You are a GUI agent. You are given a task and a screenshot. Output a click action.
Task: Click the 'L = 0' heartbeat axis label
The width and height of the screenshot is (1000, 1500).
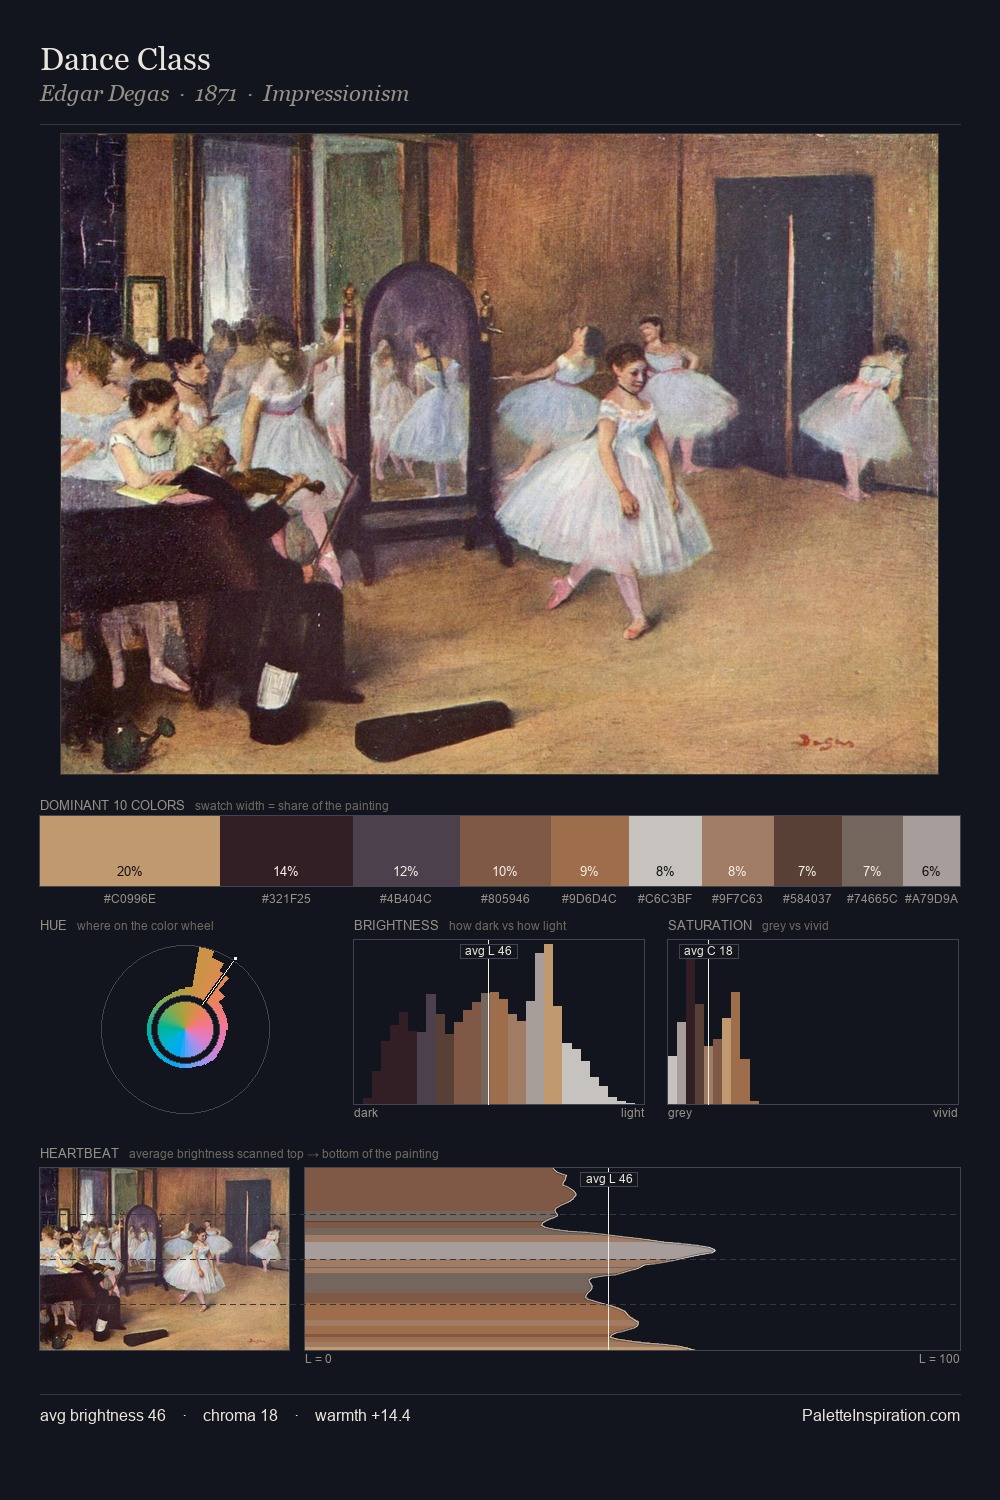(x=318, y=1359)
